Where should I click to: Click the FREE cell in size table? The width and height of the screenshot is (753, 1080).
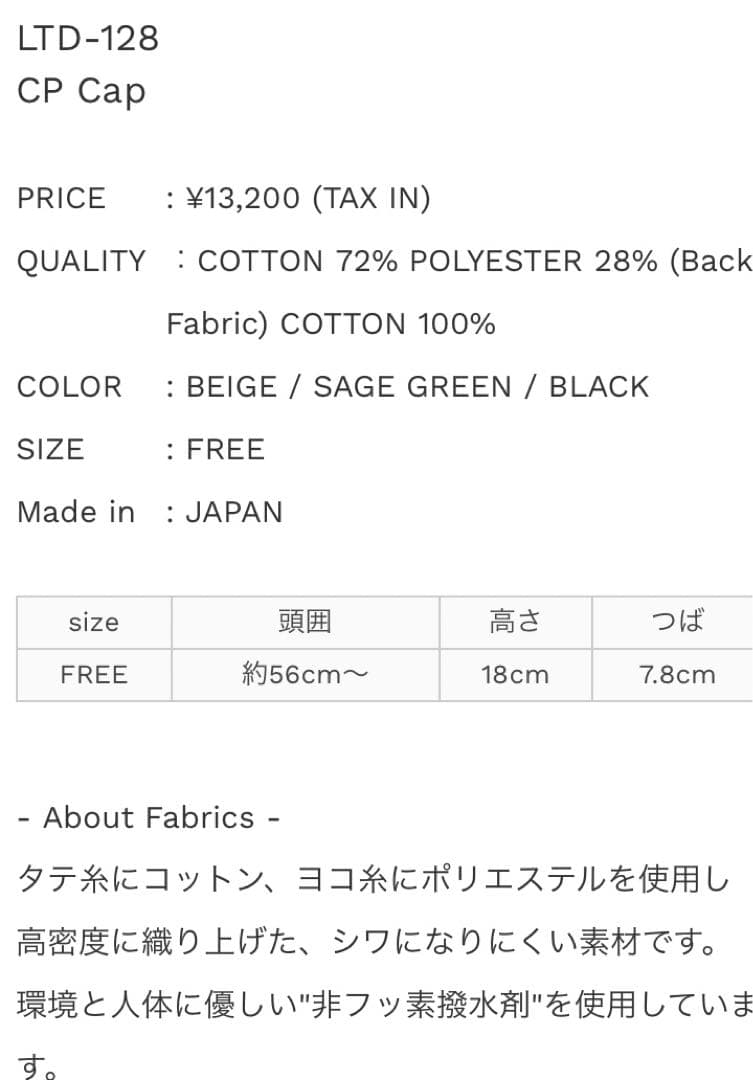[94, 675]
